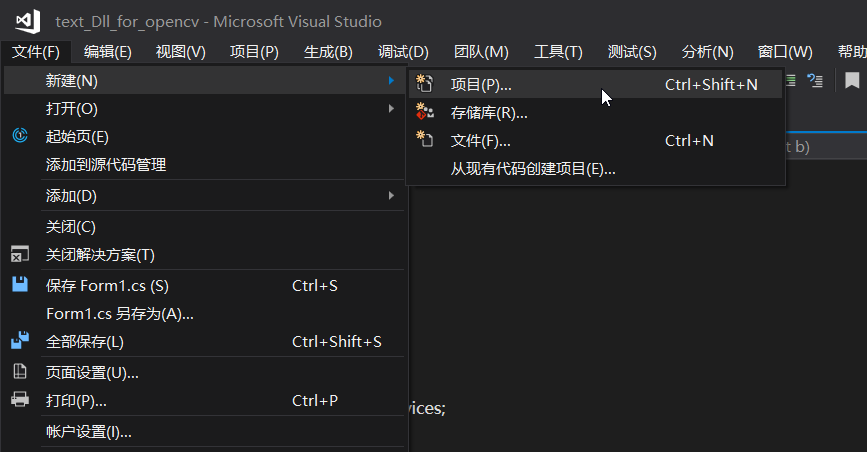Open 起始页(E) start page
This screenshot has width=867, height=452.
205,136
